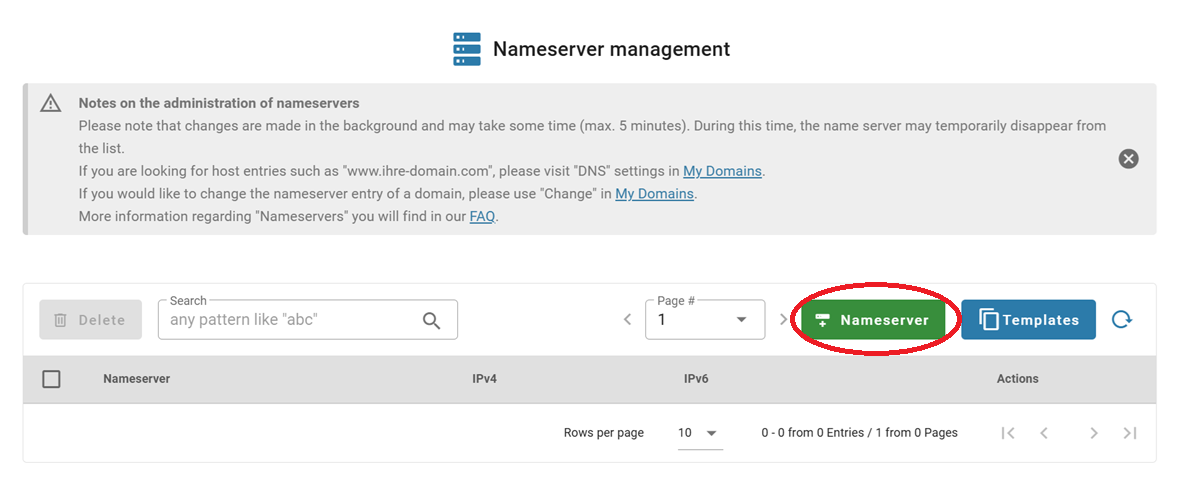Jump to last page in footer
This screenshot has width=1186, height=494.
(1130, 433)
